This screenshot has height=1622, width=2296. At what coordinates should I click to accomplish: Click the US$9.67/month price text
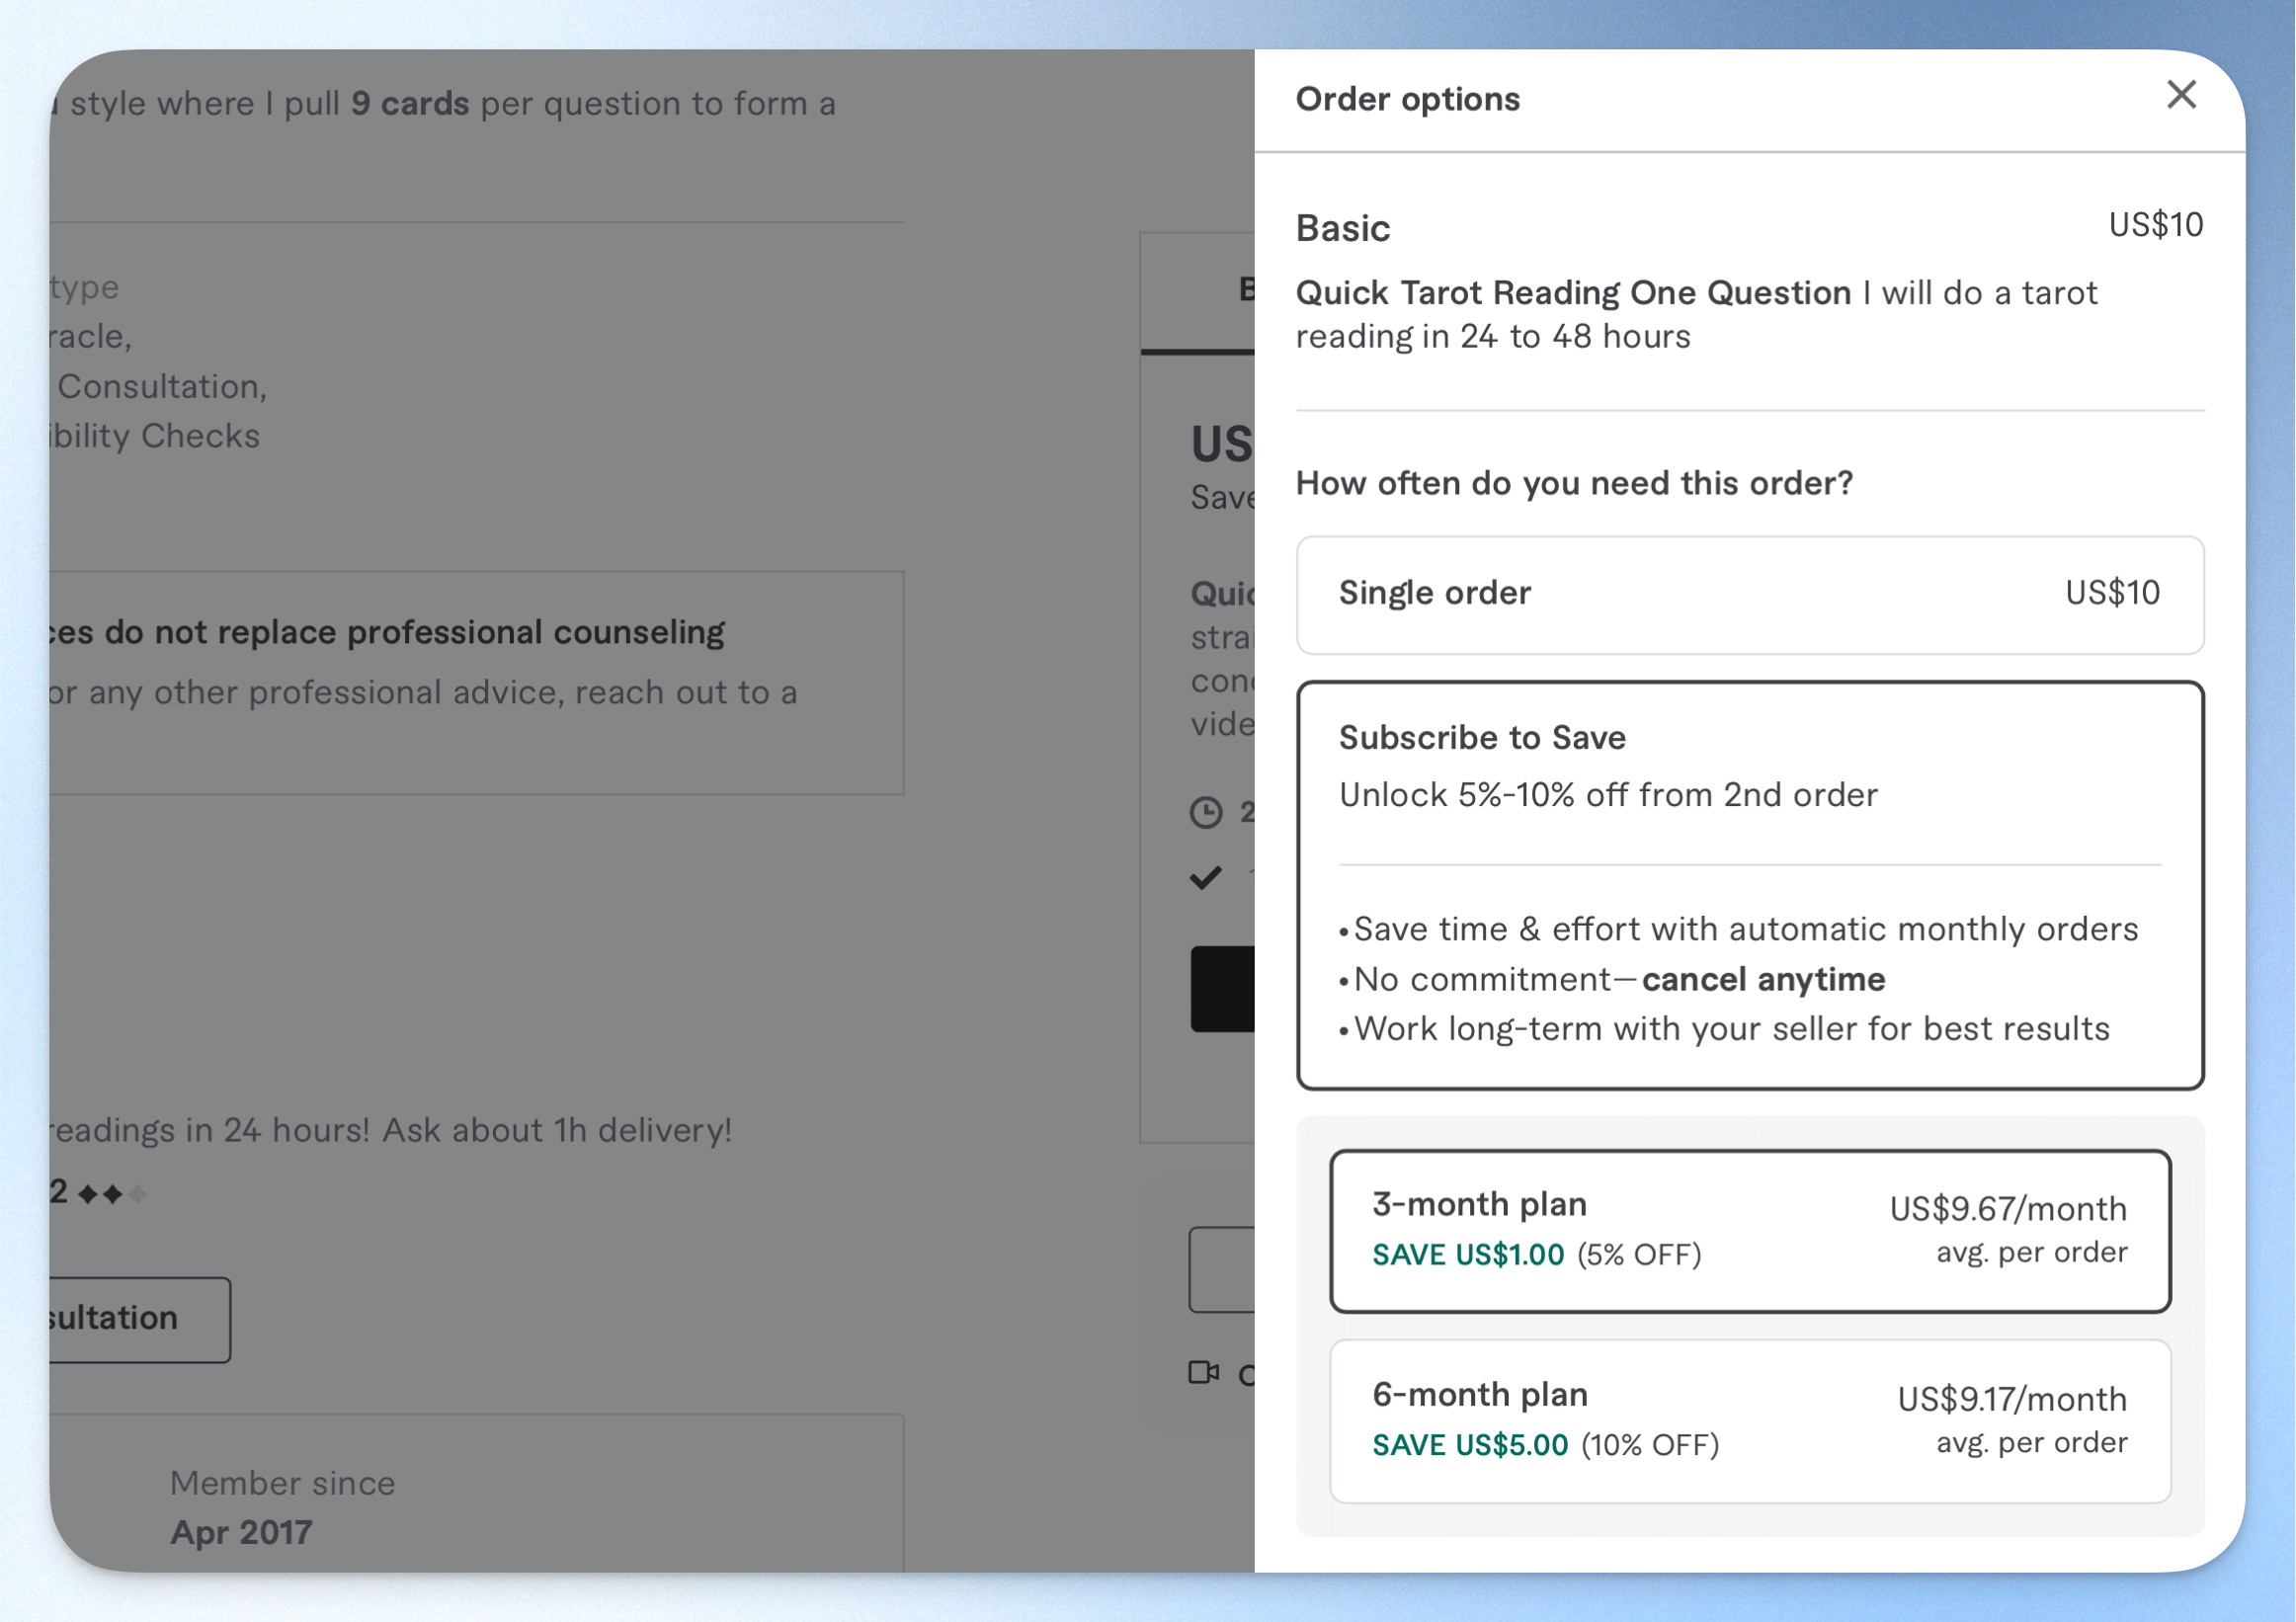(x=2008, y=1209)
